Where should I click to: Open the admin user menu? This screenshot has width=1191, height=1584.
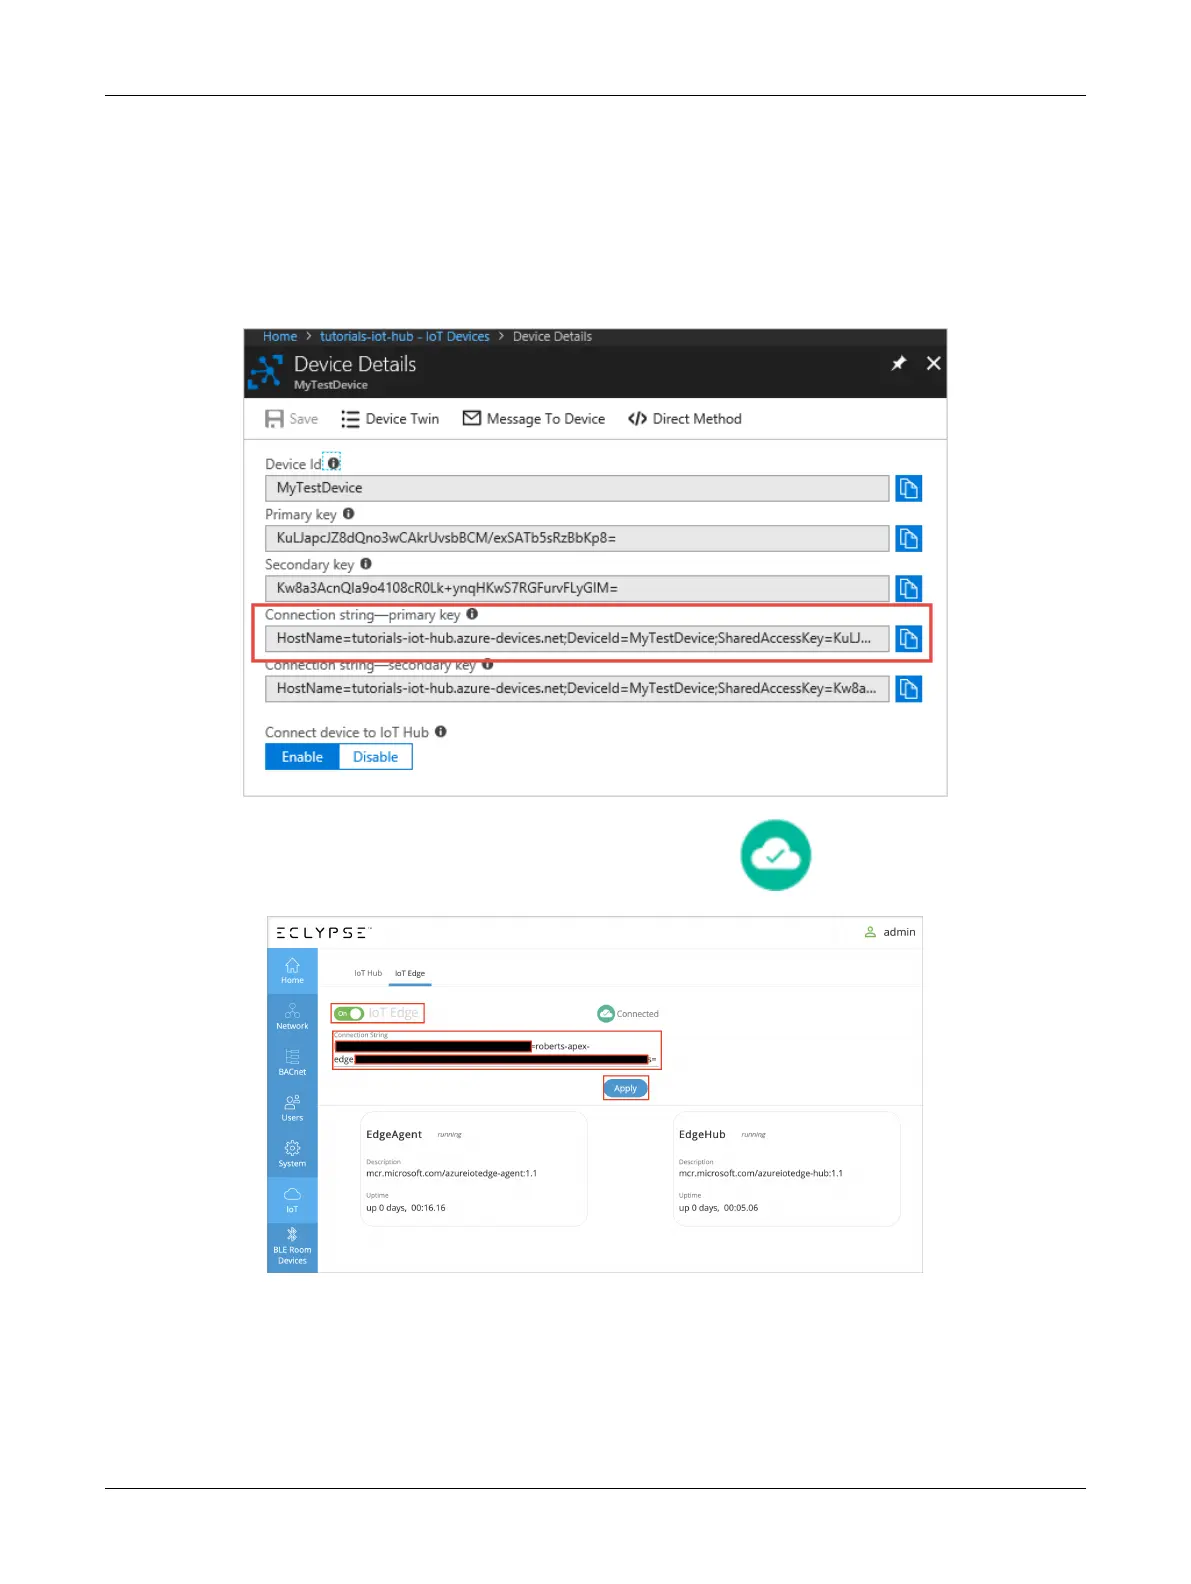tap(890, 932)
